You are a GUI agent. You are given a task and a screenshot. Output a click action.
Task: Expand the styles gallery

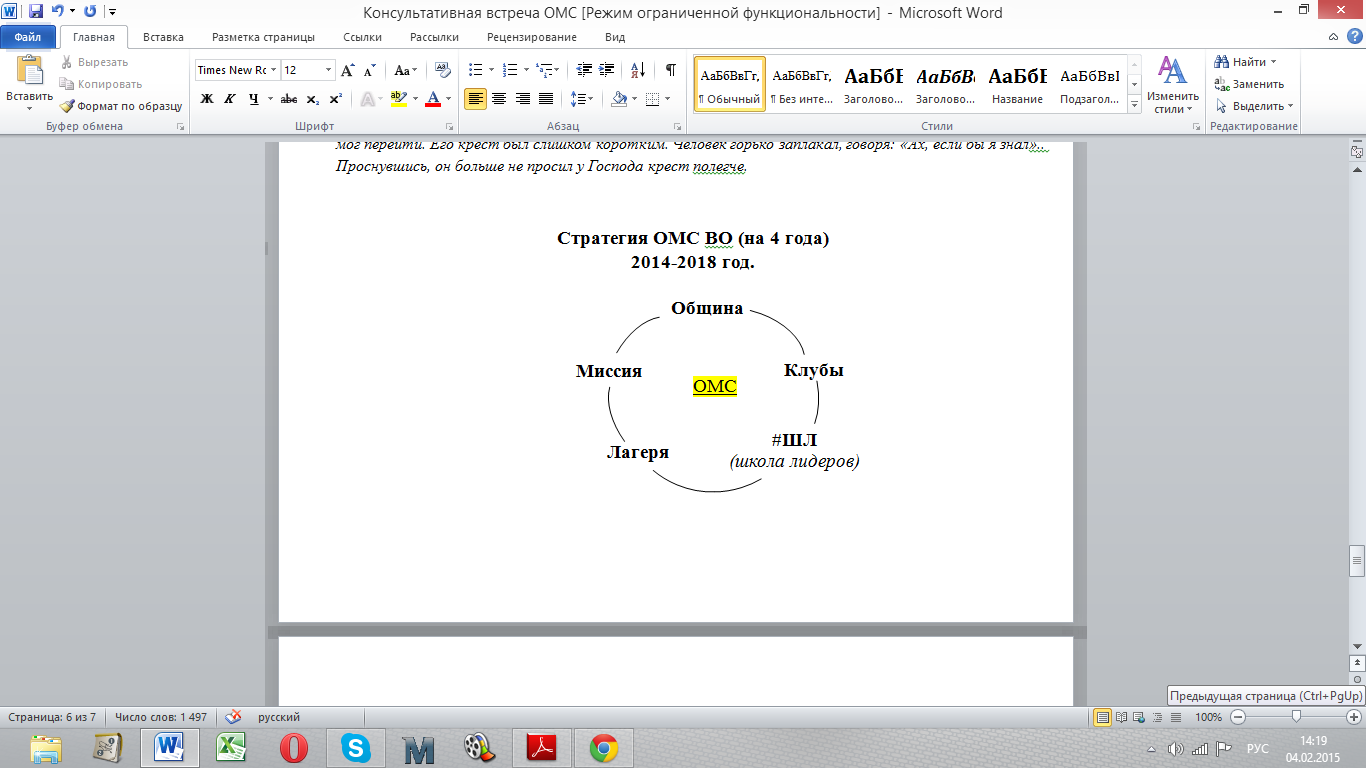(1135, 105)
